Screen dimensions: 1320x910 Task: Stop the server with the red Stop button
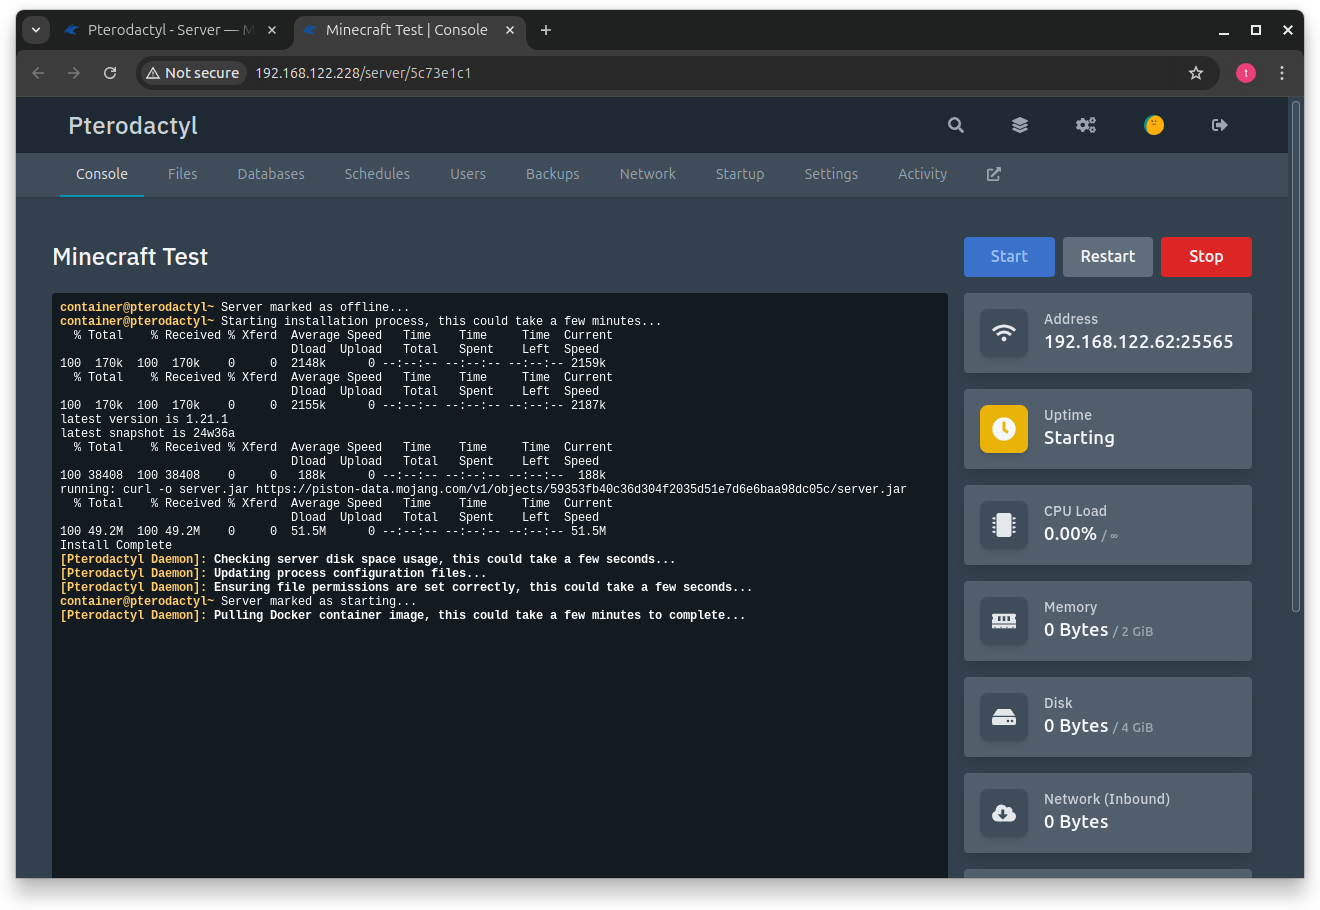[1206, 257]
